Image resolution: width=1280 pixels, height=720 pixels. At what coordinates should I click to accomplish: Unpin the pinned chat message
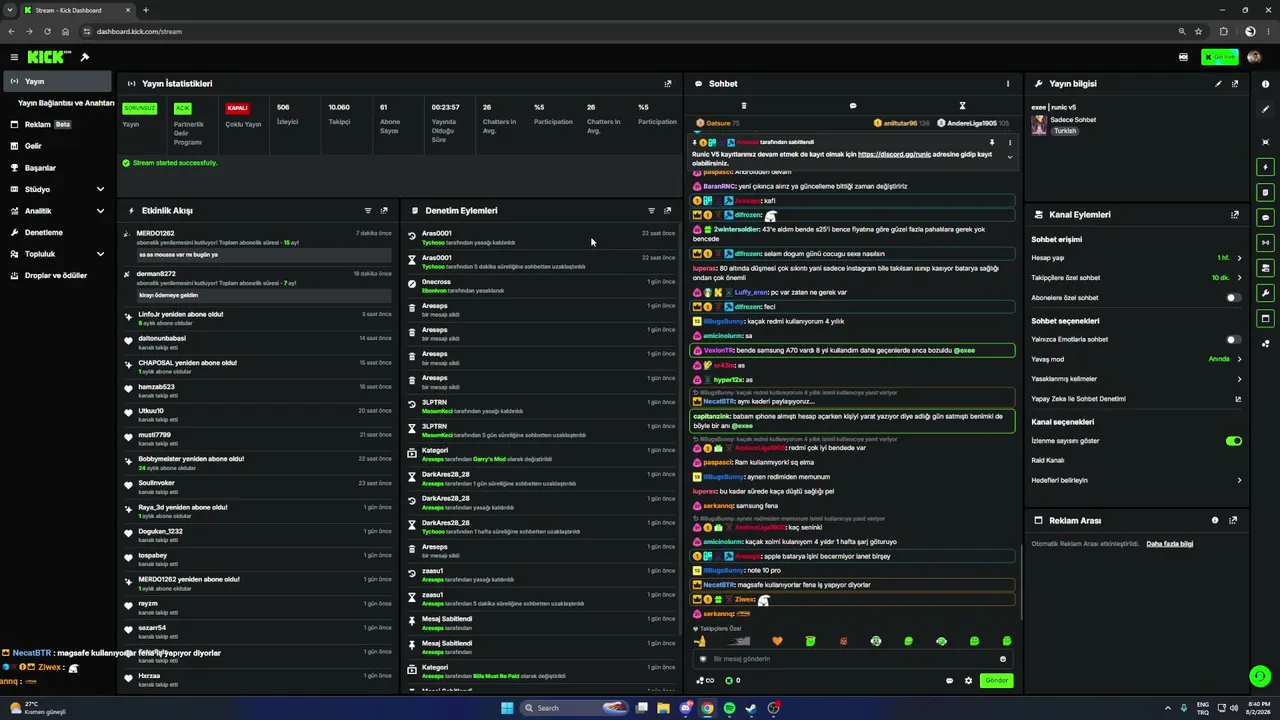pos(992,142)
